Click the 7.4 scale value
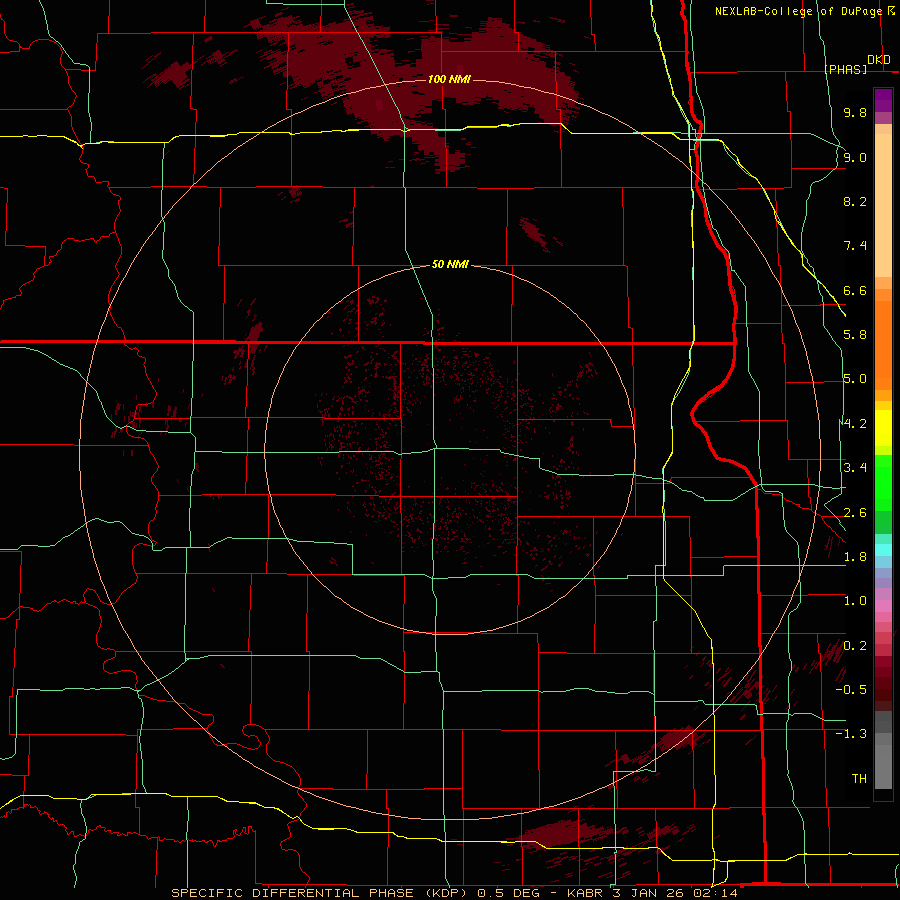 pyautogui.click(x=855, y=246)
